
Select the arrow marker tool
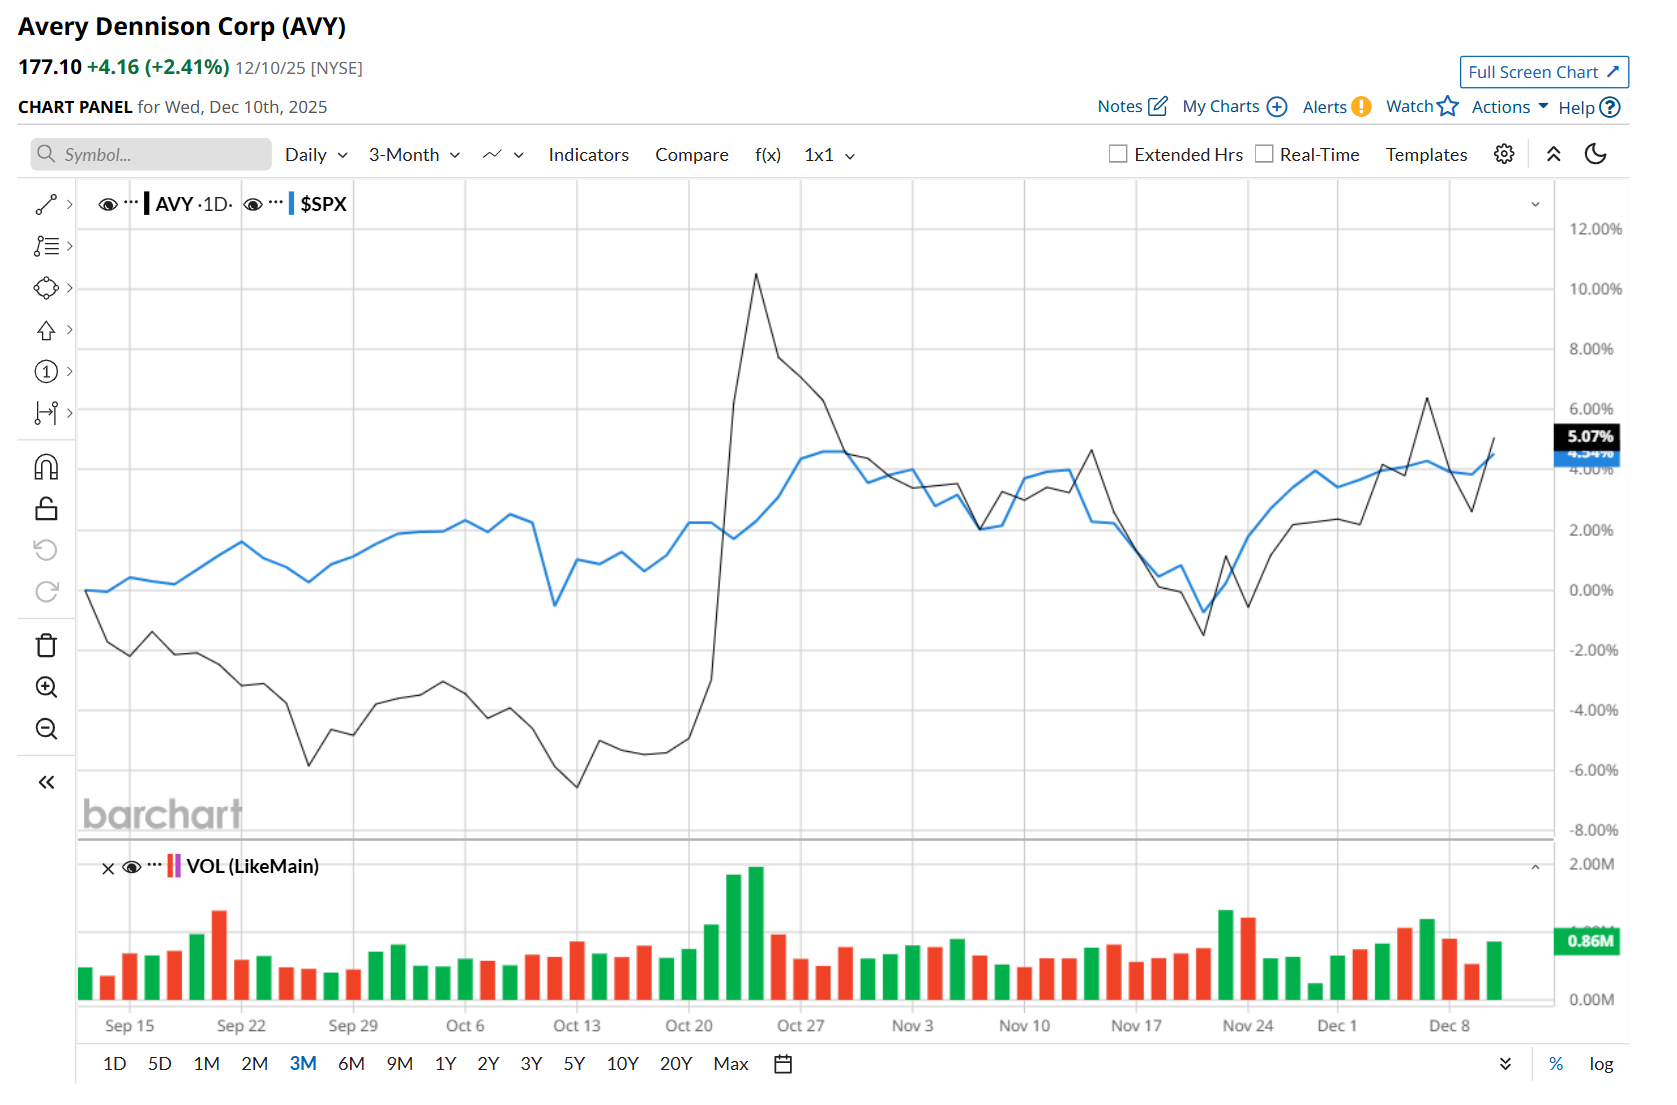46,330
